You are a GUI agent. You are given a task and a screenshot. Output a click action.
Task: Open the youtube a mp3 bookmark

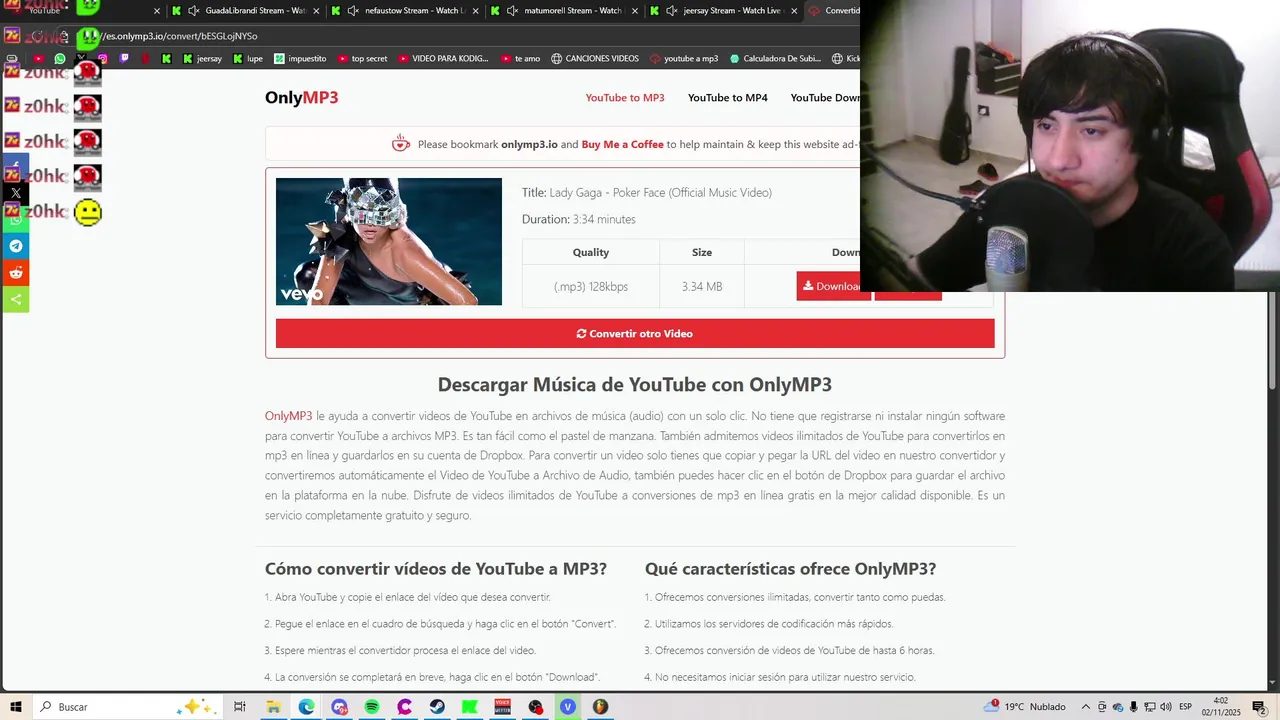point(684,58)
